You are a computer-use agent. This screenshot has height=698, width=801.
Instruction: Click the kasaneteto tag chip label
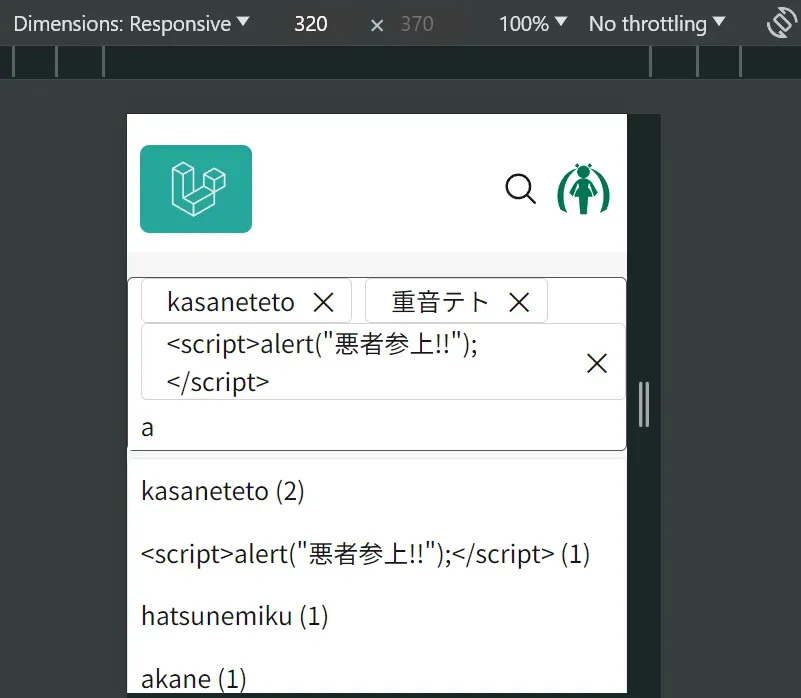[231, 302]
